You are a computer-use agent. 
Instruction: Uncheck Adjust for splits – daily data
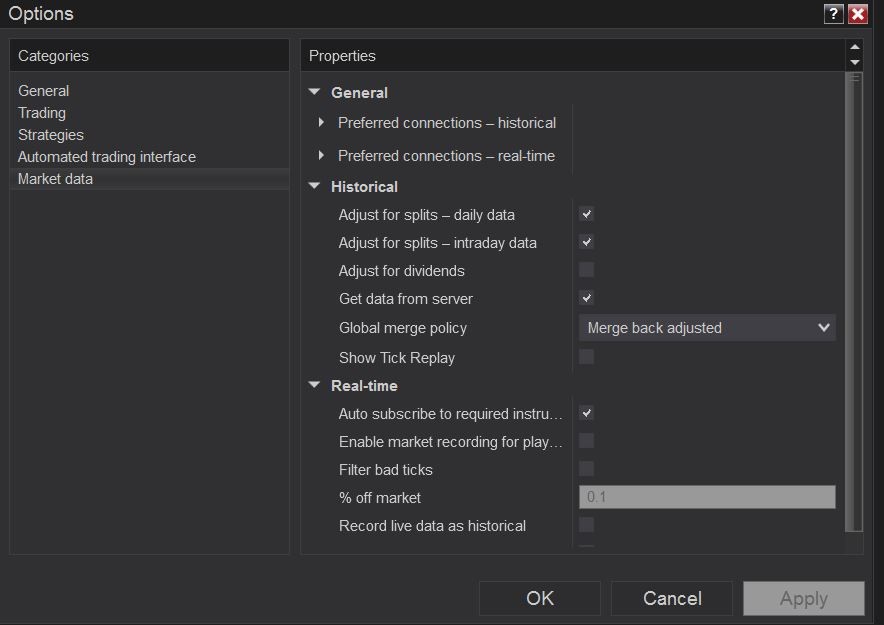pyautogui.click(x=587, y=214)
